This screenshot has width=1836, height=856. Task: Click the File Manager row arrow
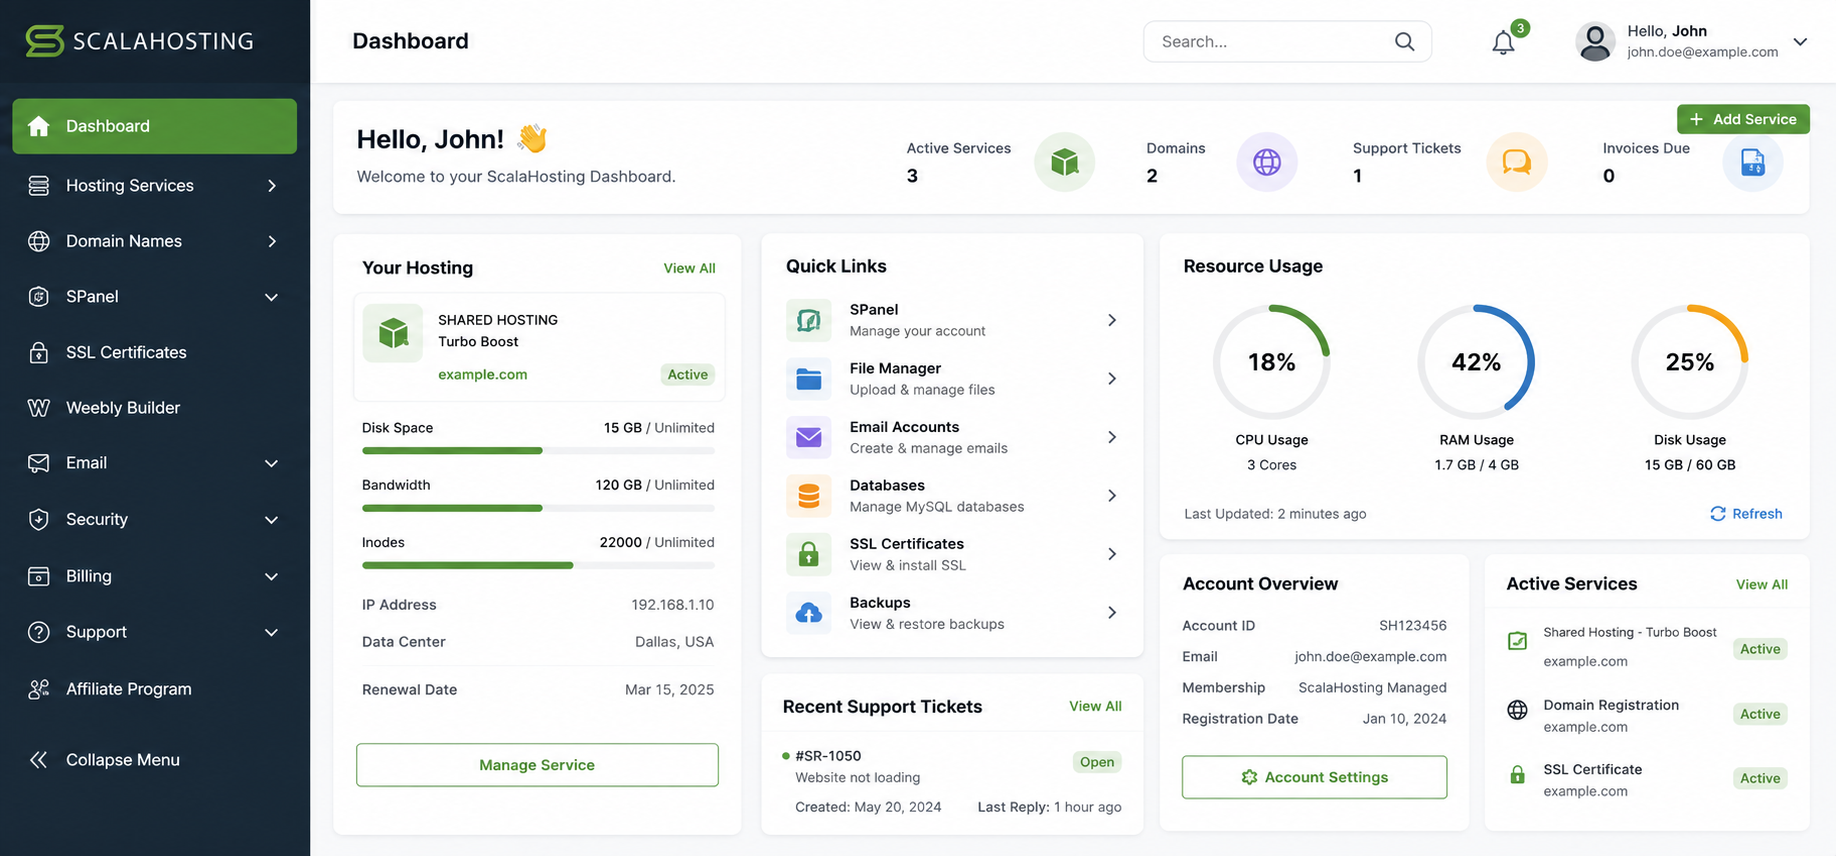[1112, 379]
